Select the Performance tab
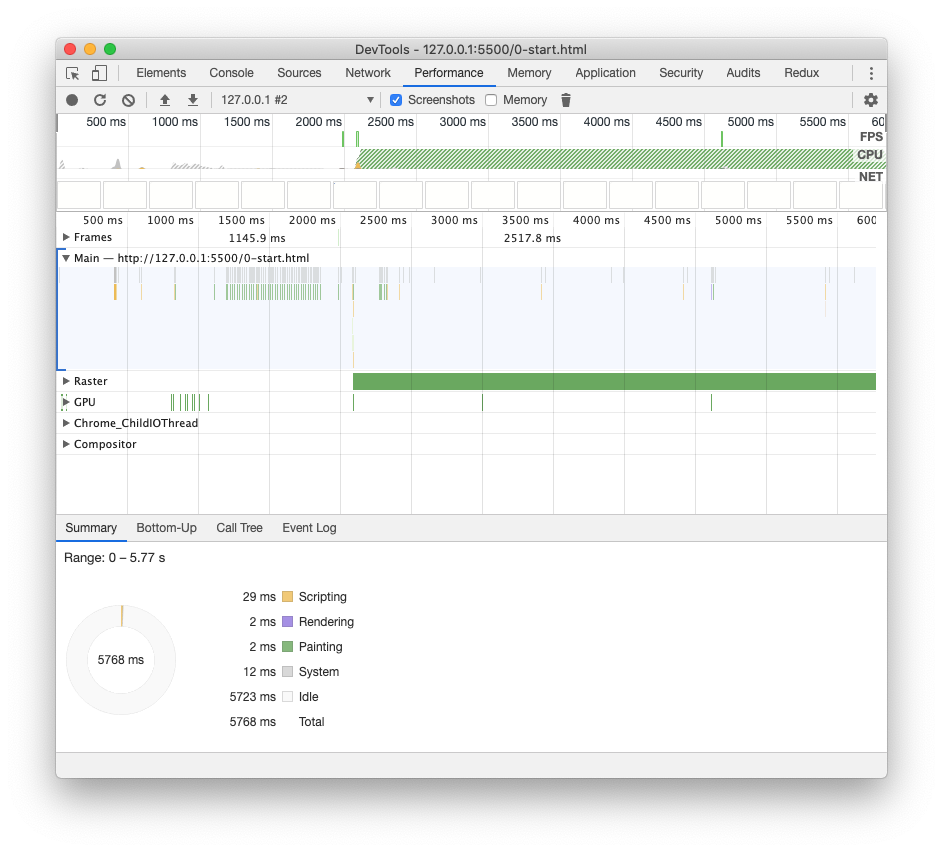This screenshot has width=943, height=852. (x=449, y=73)
